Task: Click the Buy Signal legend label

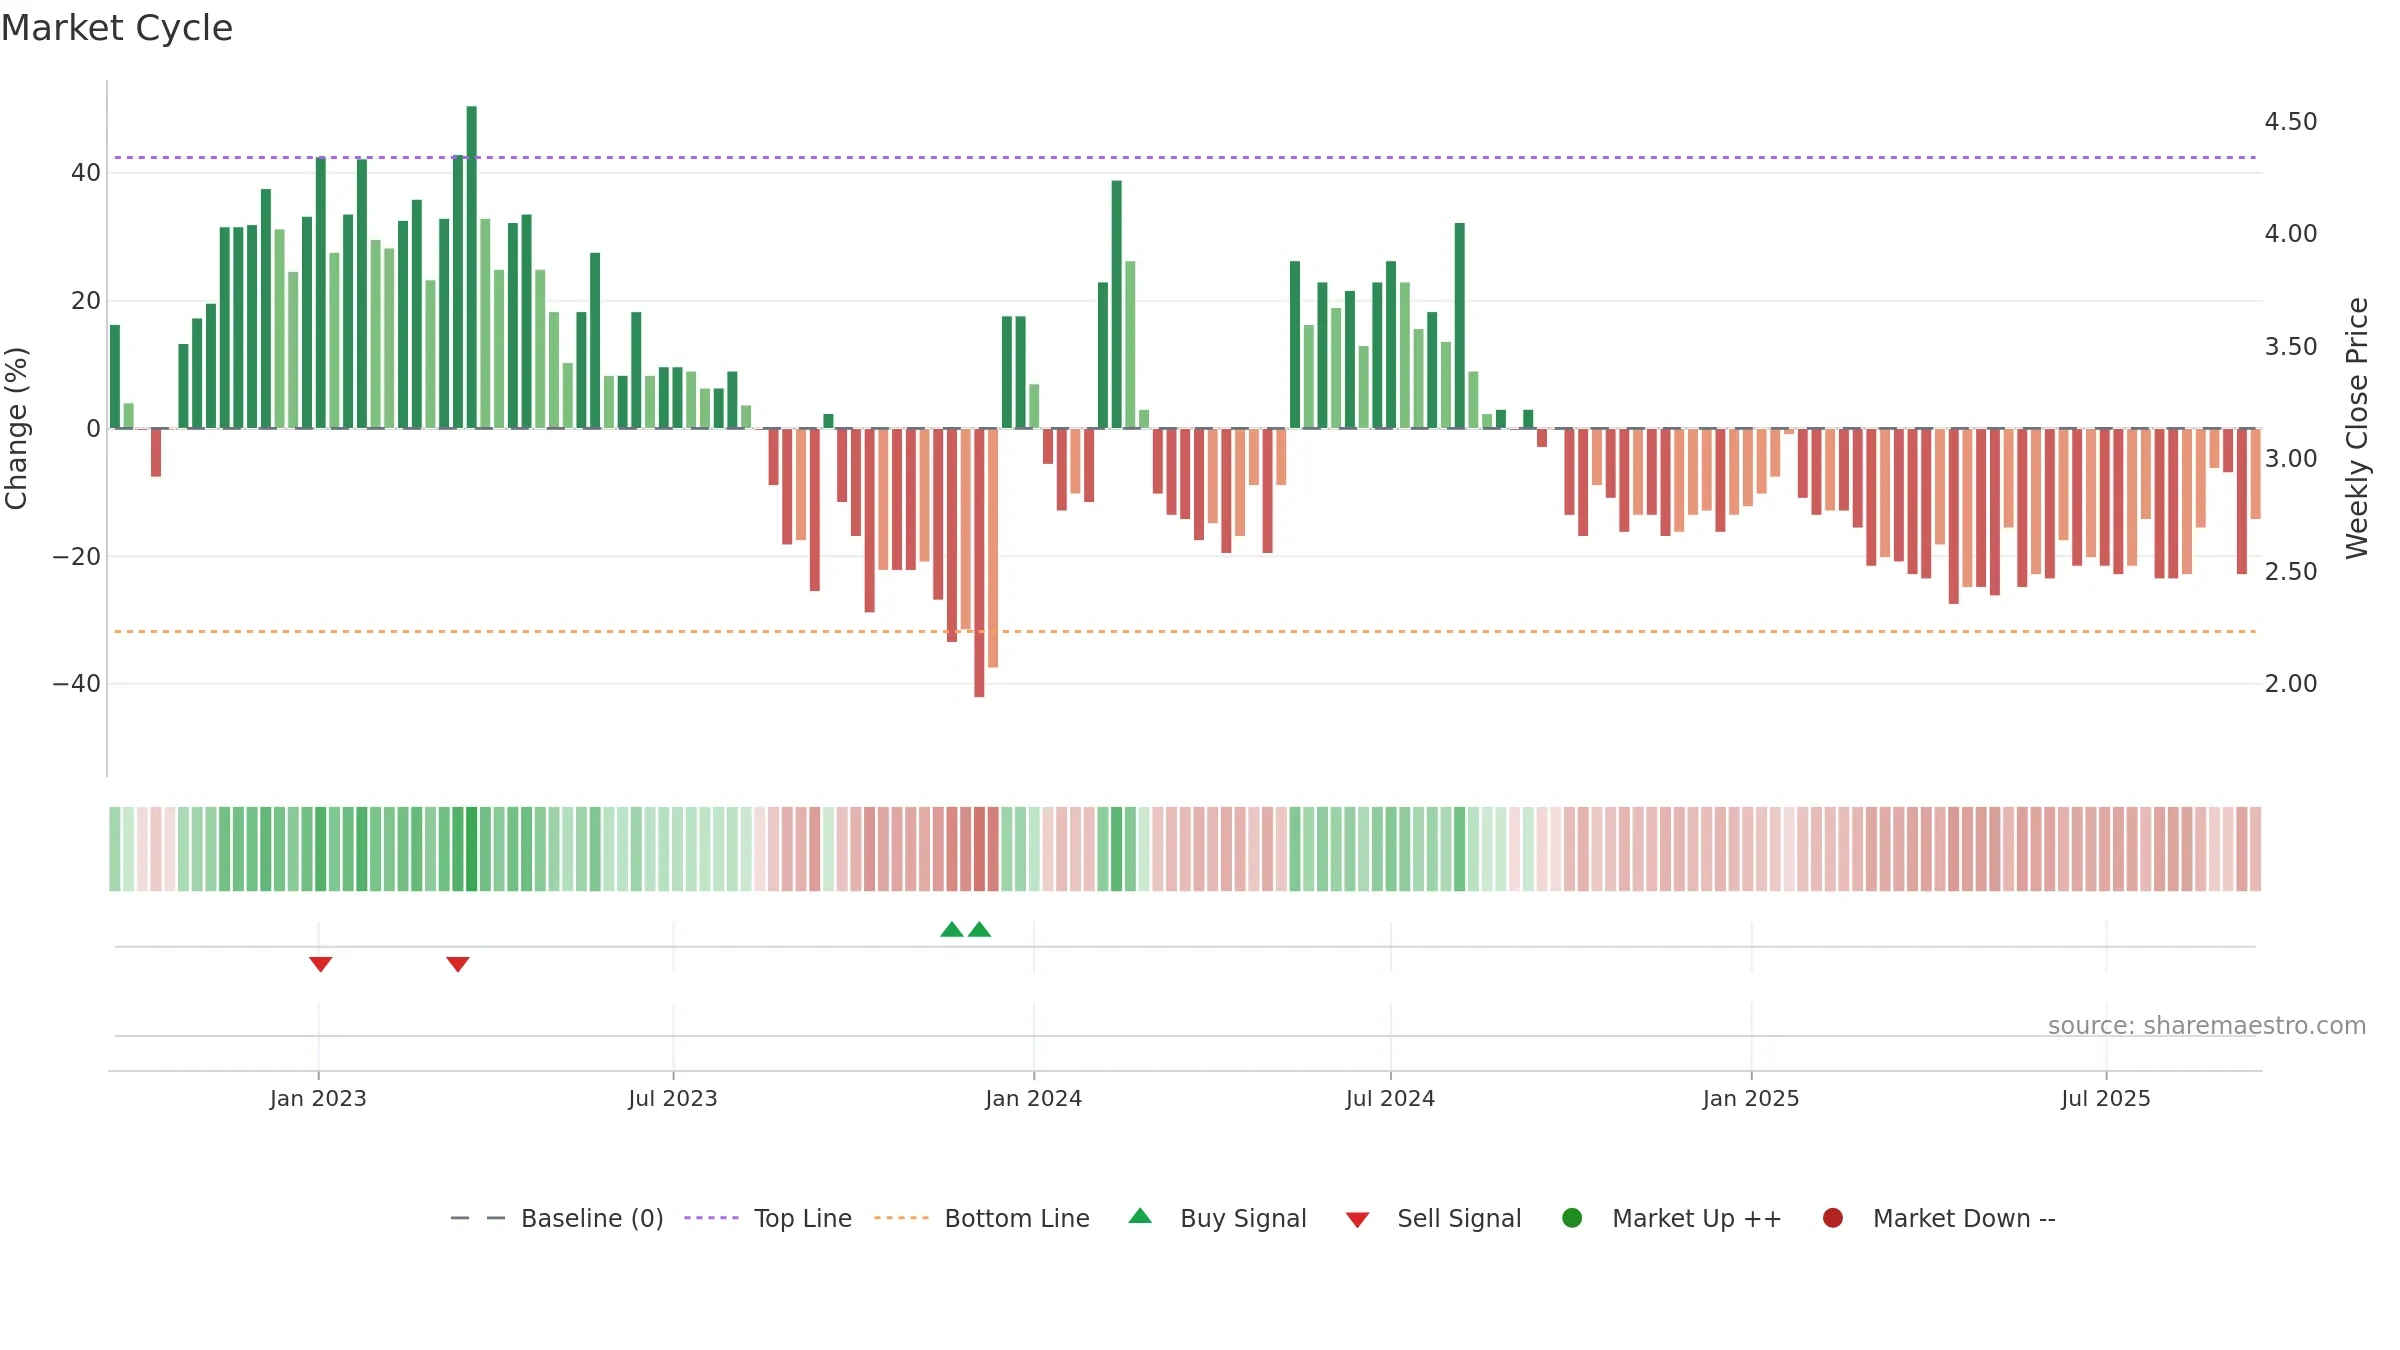Action: click(x=1243, y=1218)
